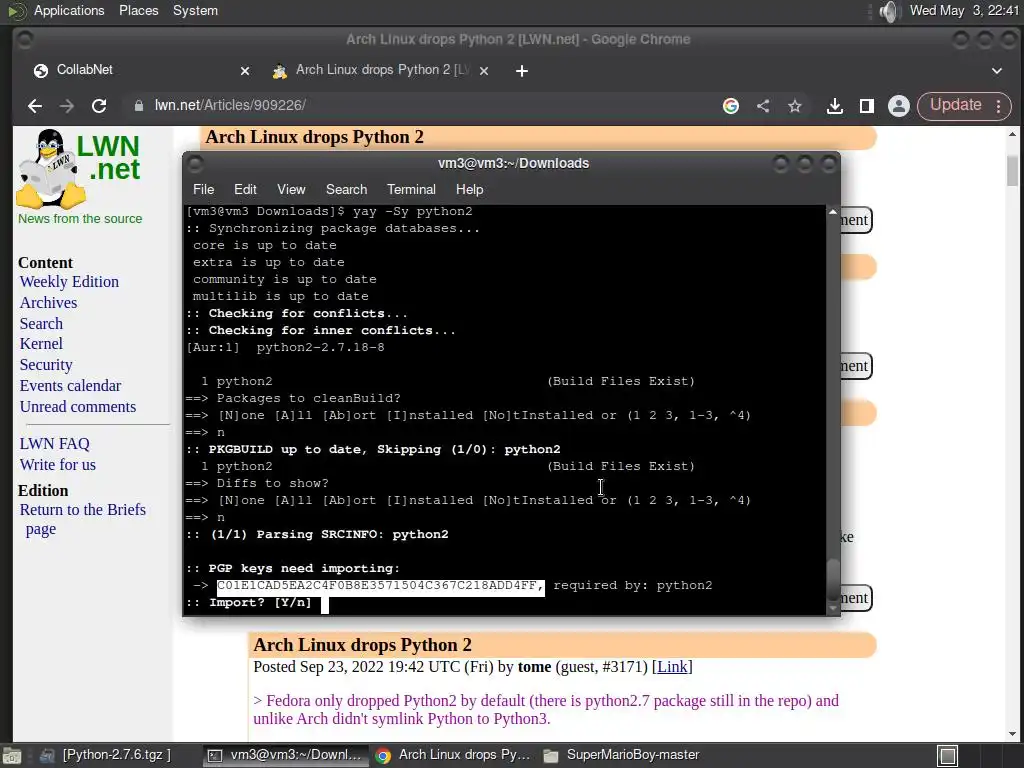Viewport: 1024px width, 768px height.
Task: Click terminal window menu button at top-left
Action: pos(195,163)
